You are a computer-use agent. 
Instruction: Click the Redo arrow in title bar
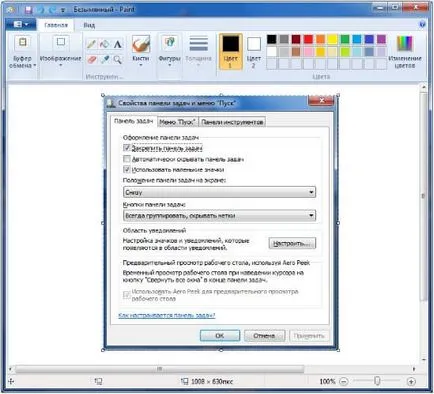click(x=53, y=10)
